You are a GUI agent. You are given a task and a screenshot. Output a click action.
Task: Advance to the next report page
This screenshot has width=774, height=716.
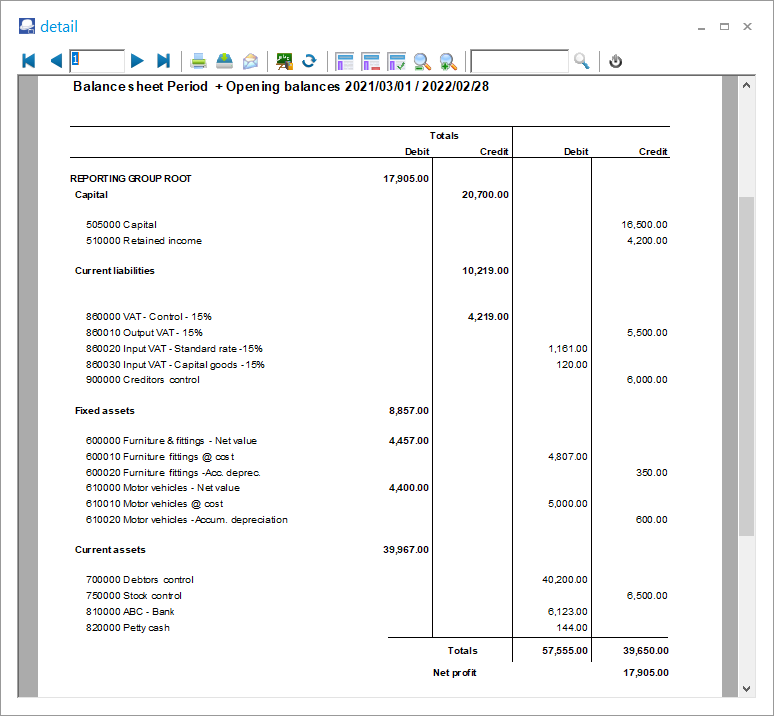pyautogui.click(x=138, y=61)
